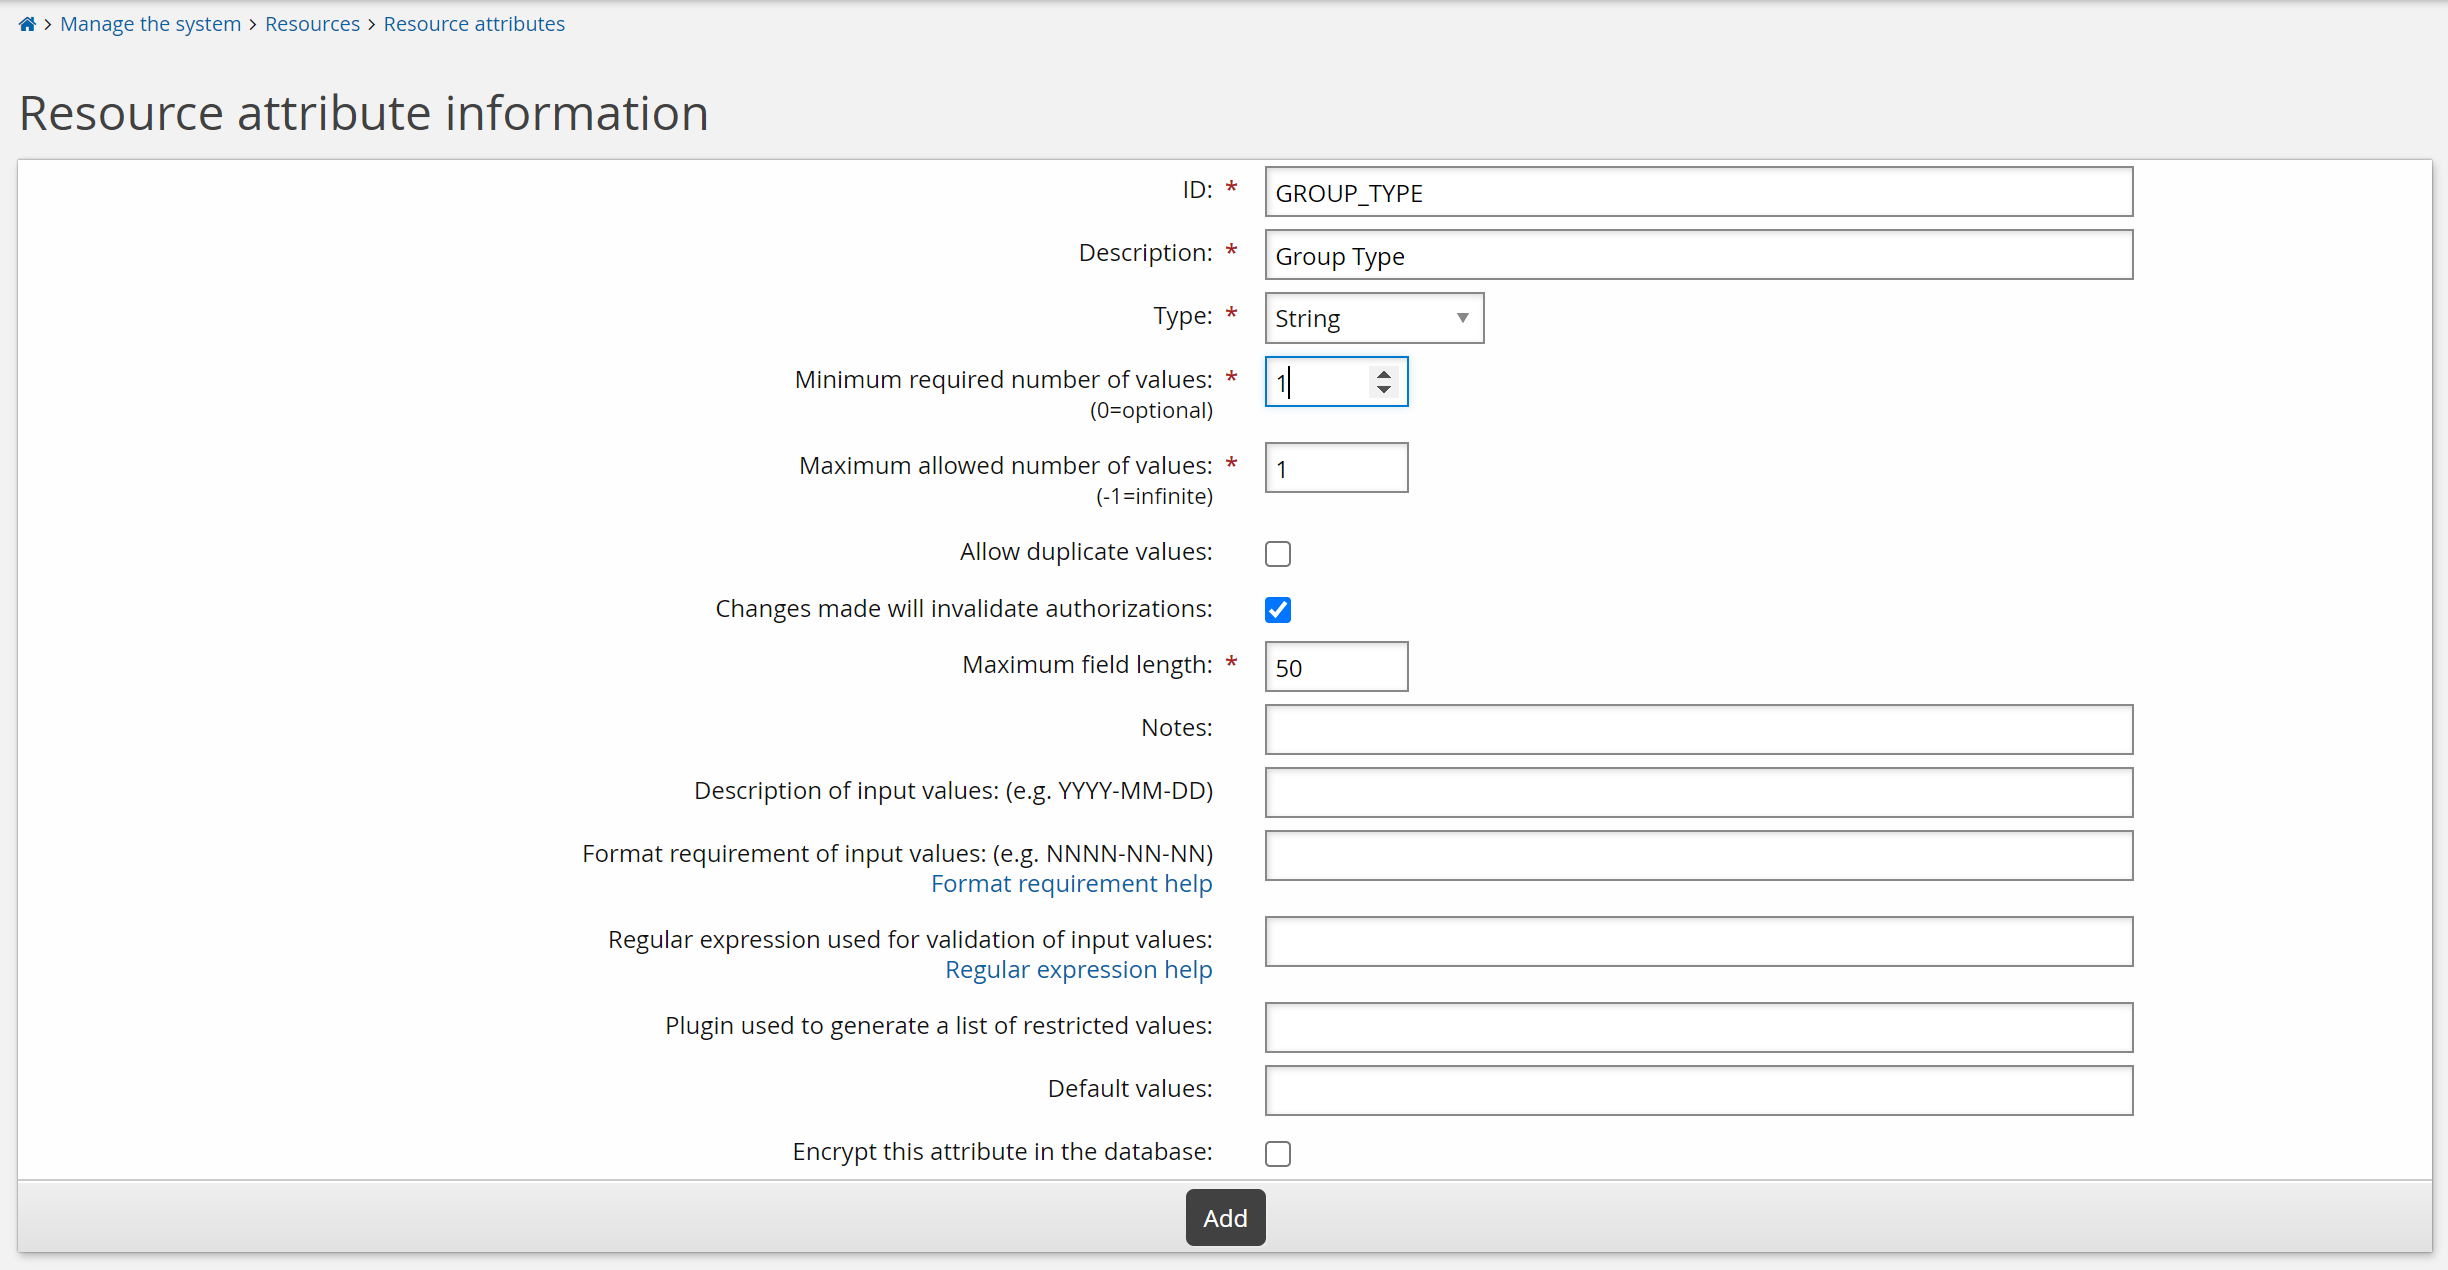Click into the Notes text field
This screenshot has height=1270, width=2448.
1698,729
